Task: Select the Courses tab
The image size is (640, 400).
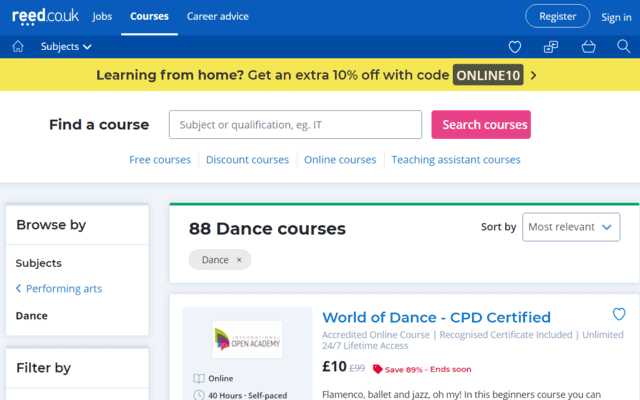Action: pyautogui.click(x=149, y=16)
